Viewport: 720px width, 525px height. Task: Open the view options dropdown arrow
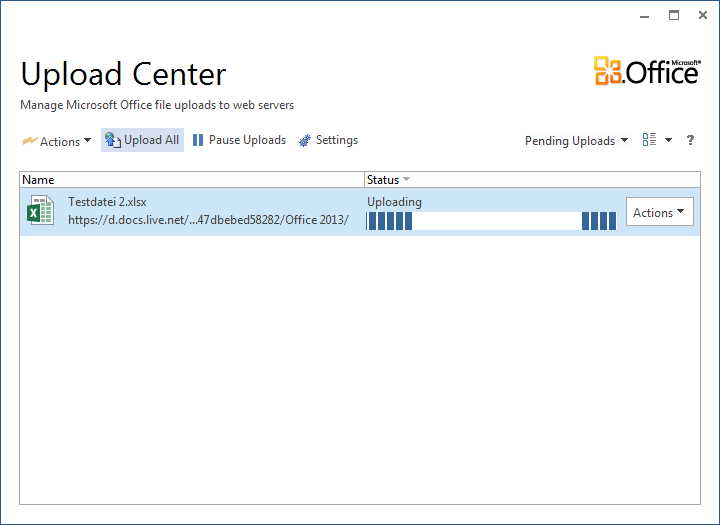tap(669, 140)
